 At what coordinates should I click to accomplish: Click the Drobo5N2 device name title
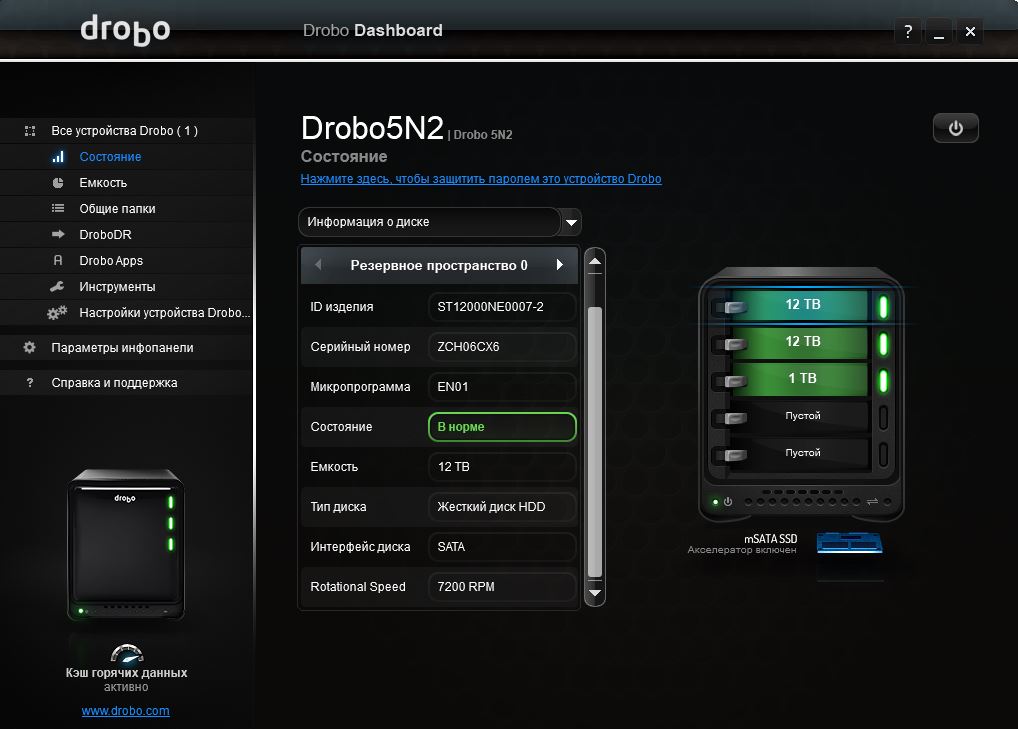(x=372, y=128)
